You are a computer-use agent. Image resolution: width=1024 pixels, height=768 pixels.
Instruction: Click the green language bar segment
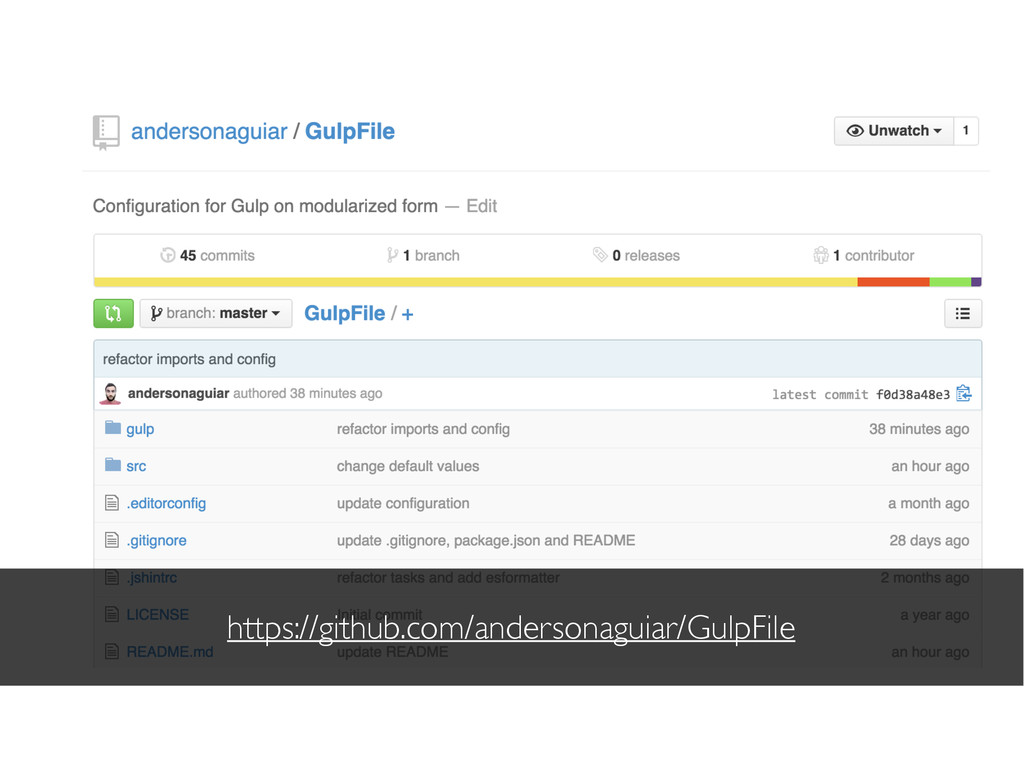coord(950,282)
